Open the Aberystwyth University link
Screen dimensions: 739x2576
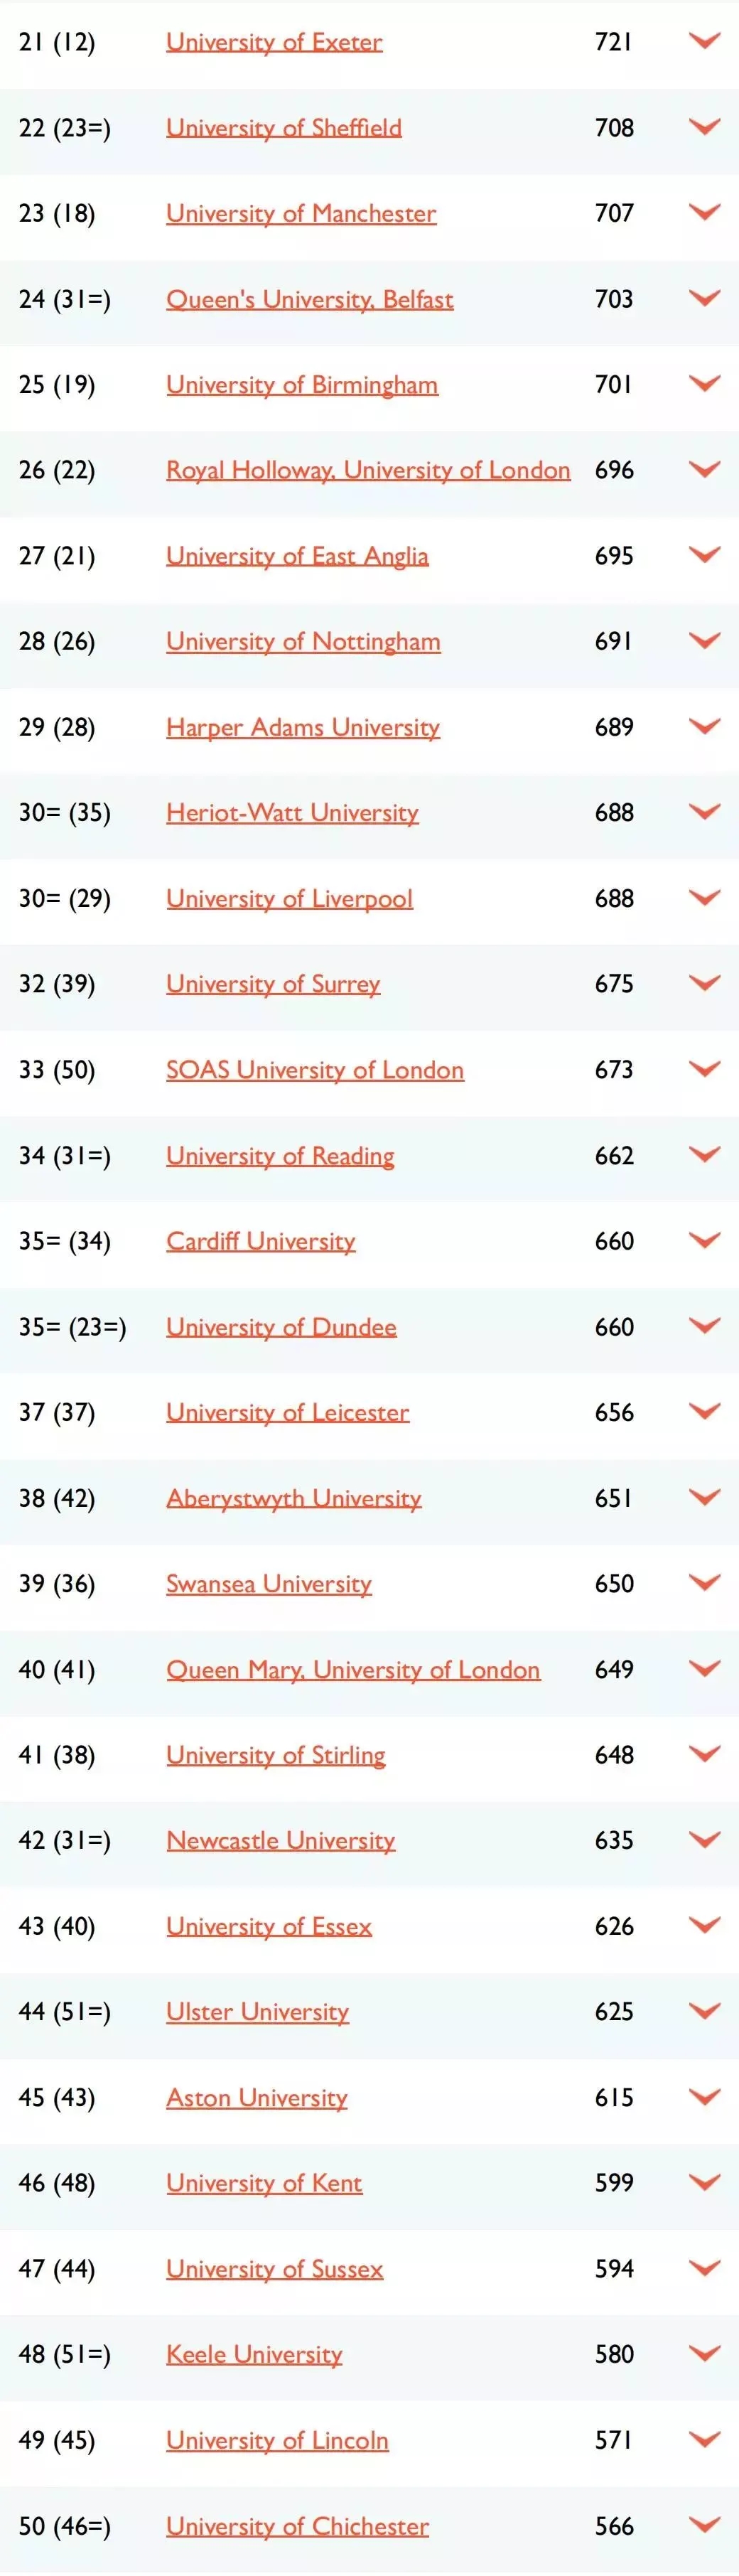(294, 1498)
